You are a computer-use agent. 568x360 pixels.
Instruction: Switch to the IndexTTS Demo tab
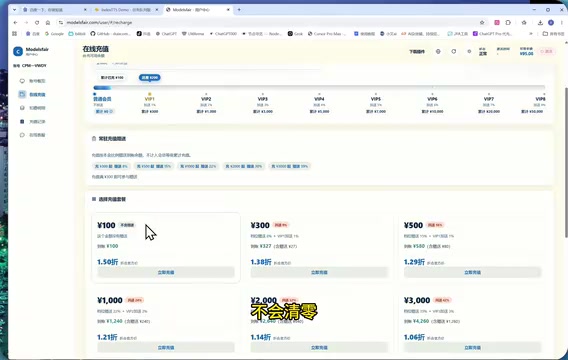click(x=126, y=10)
